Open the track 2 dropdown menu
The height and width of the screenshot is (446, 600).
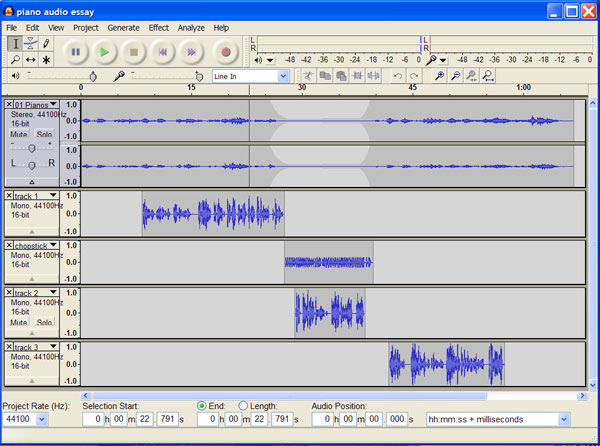pyautogui.click(x=53, y=292)
